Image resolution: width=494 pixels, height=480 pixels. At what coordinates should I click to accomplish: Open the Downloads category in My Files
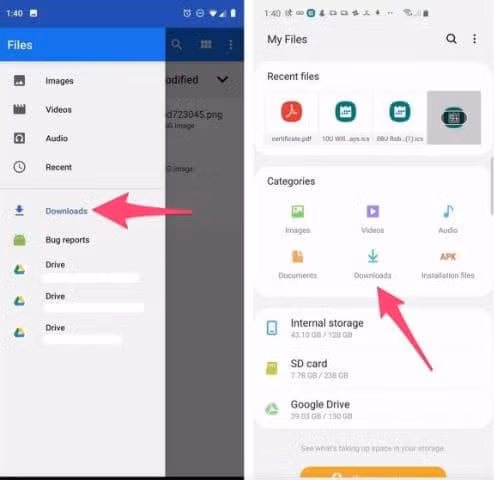pos(373,264)
